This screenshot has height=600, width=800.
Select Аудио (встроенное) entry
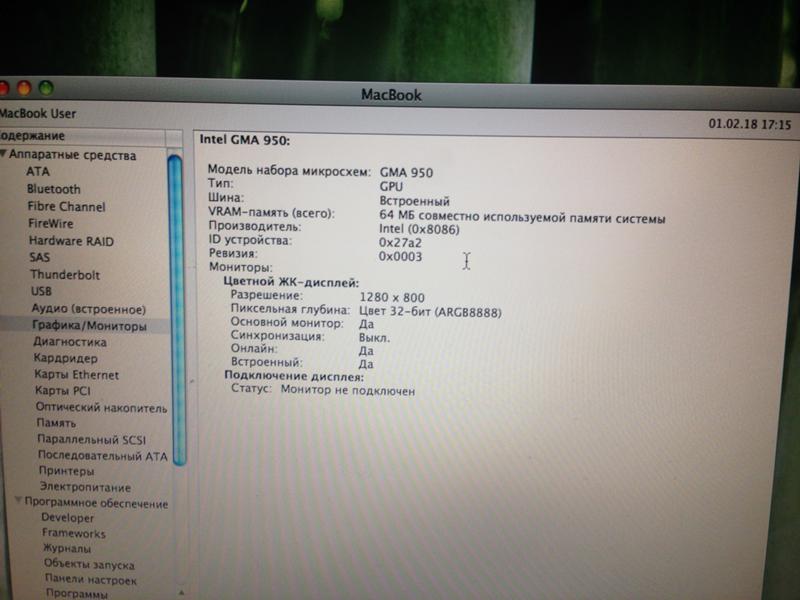pos(89,309)
